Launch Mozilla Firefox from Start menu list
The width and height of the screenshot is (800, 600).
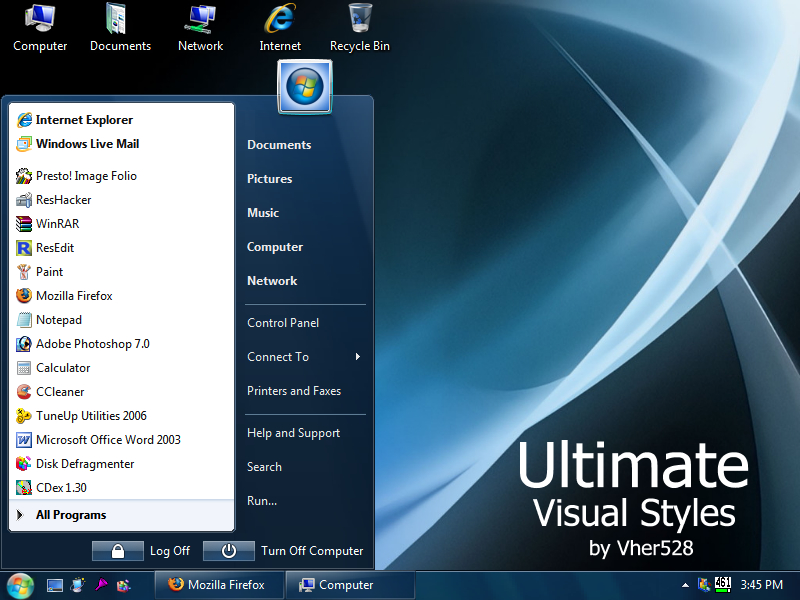(121, 296)
